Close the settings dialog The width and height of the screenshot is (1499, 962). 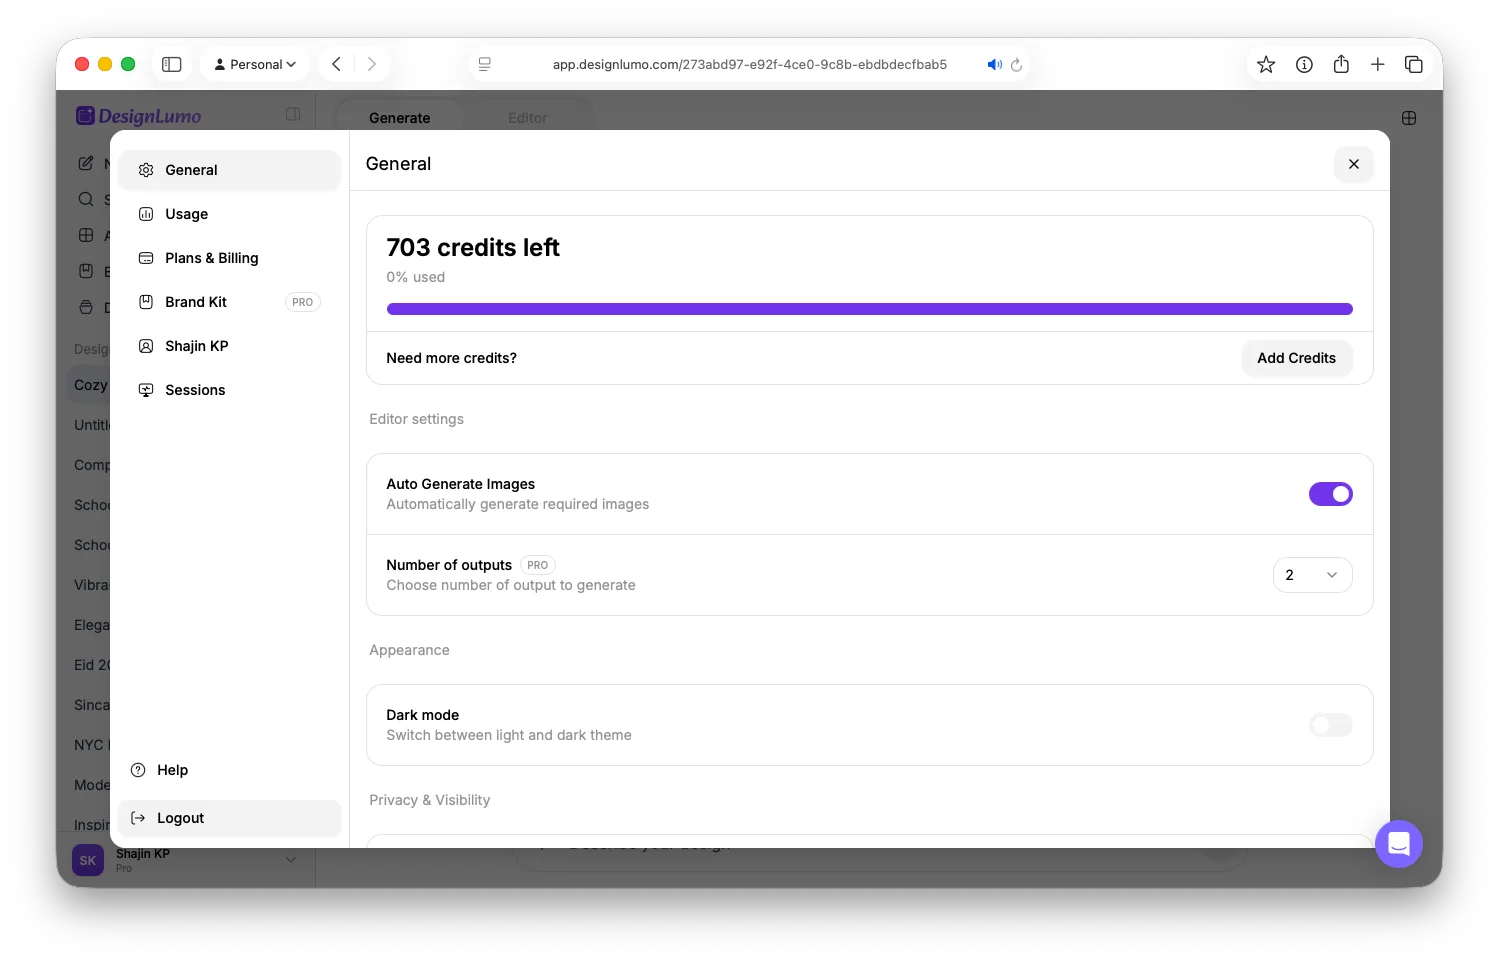(1354, 164)
